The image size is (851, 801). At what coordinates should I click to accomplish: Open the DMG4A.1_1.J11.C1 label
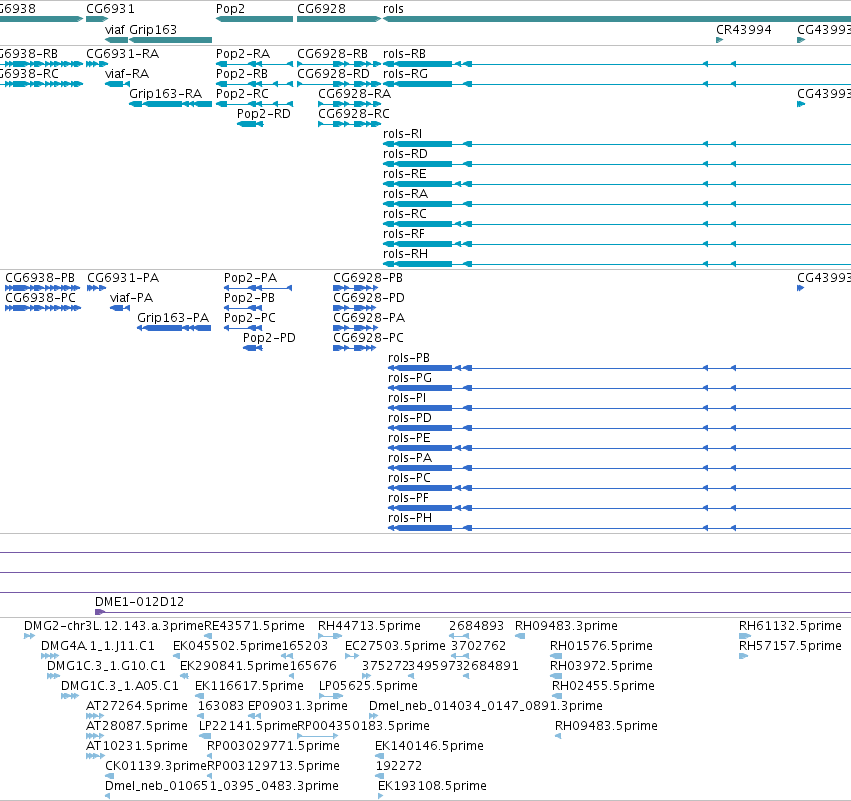pos(98,646)
